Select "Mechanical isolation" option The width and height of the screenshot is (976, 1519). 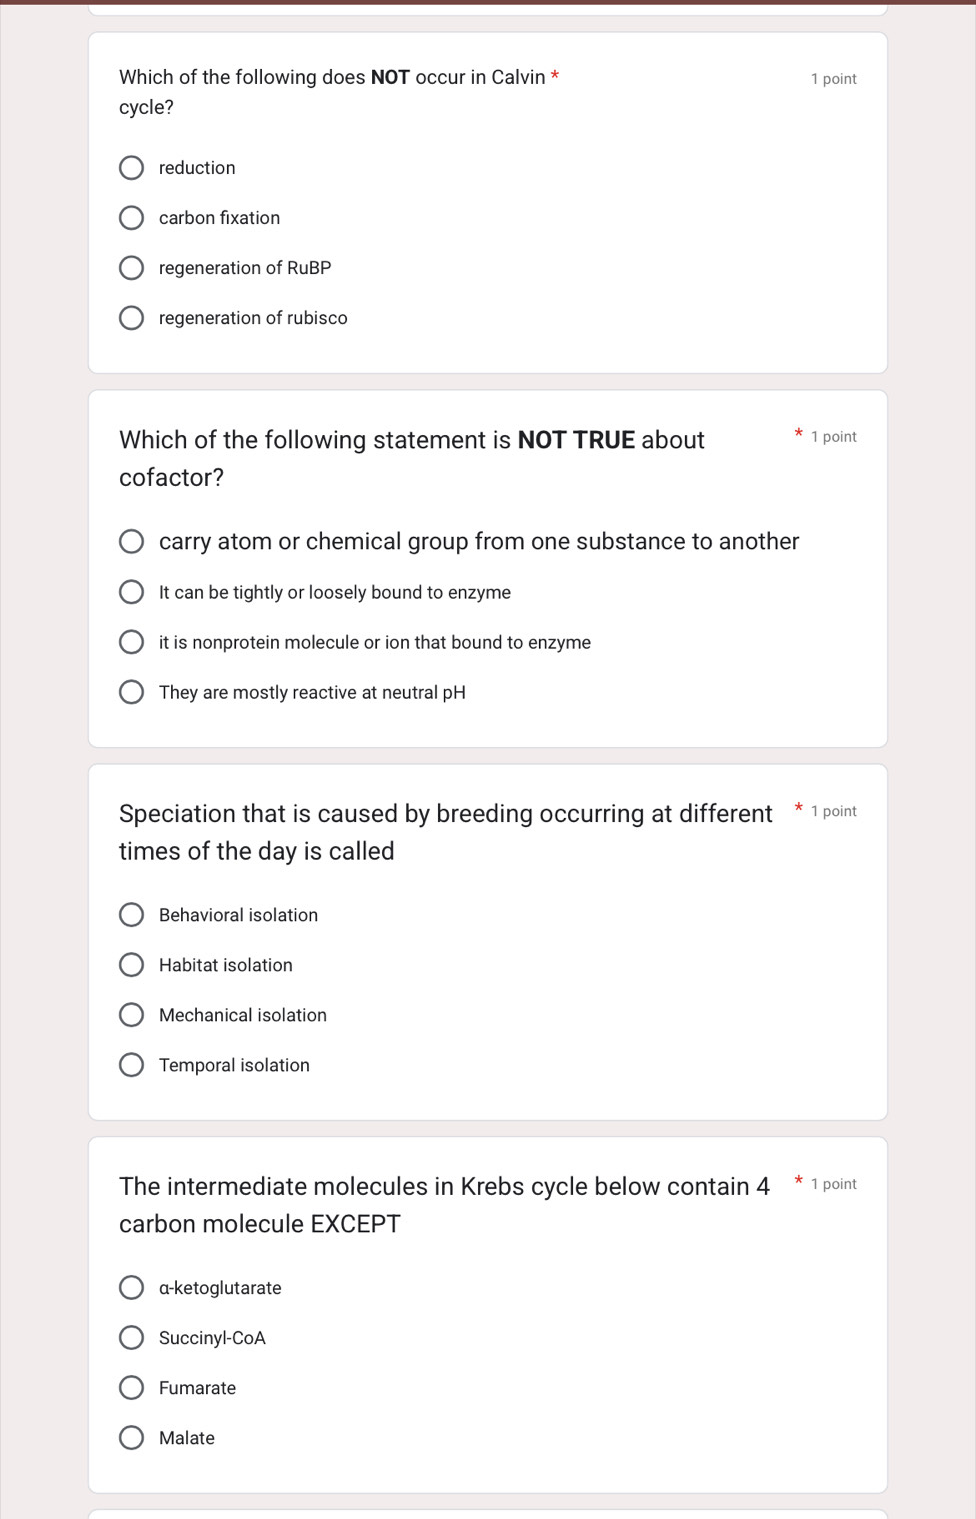[131, 1014]
